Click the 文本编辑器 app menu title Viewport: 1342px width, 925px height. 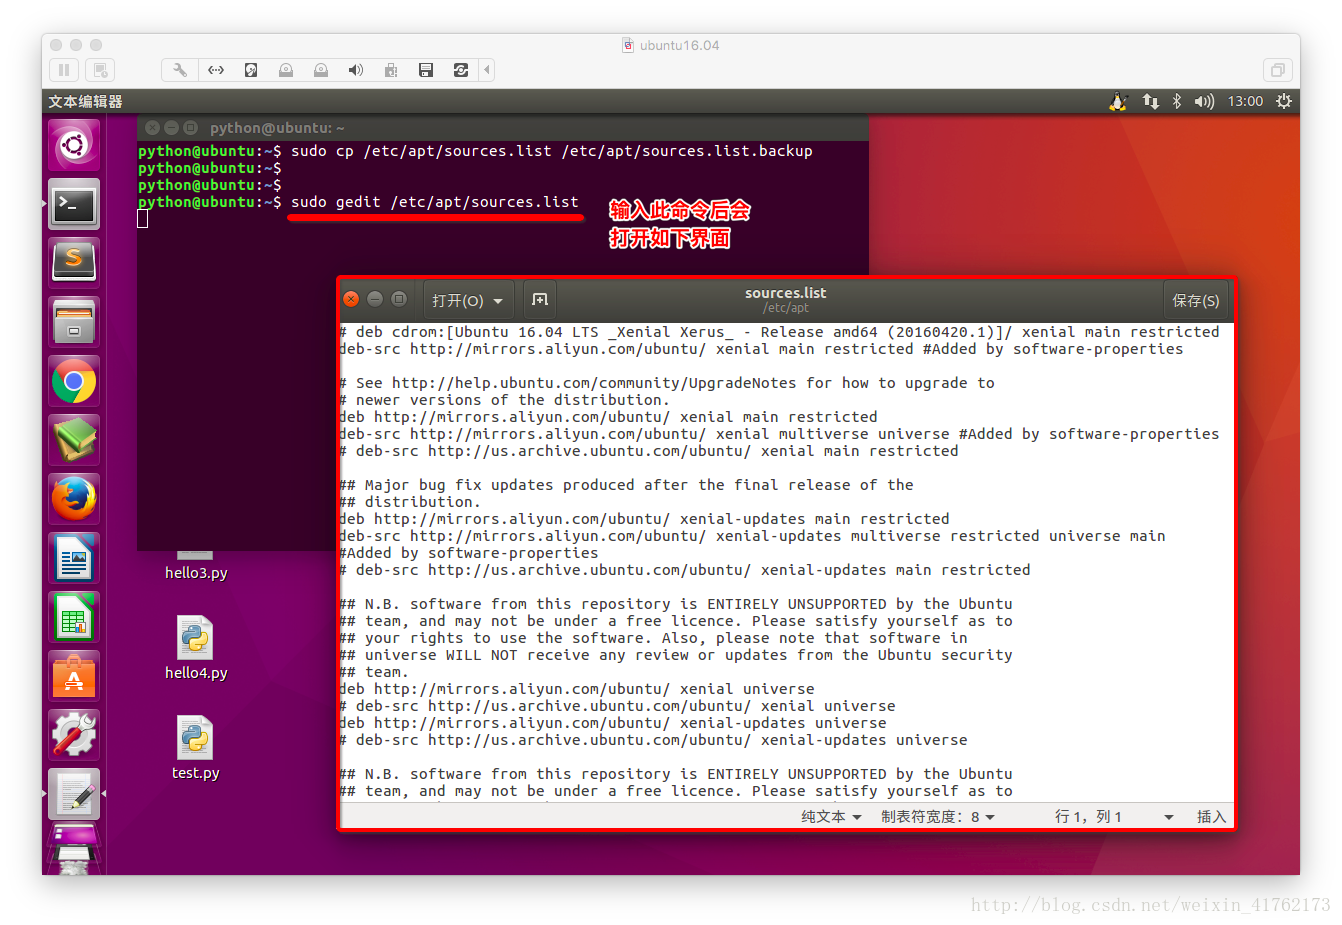[86, 102]
